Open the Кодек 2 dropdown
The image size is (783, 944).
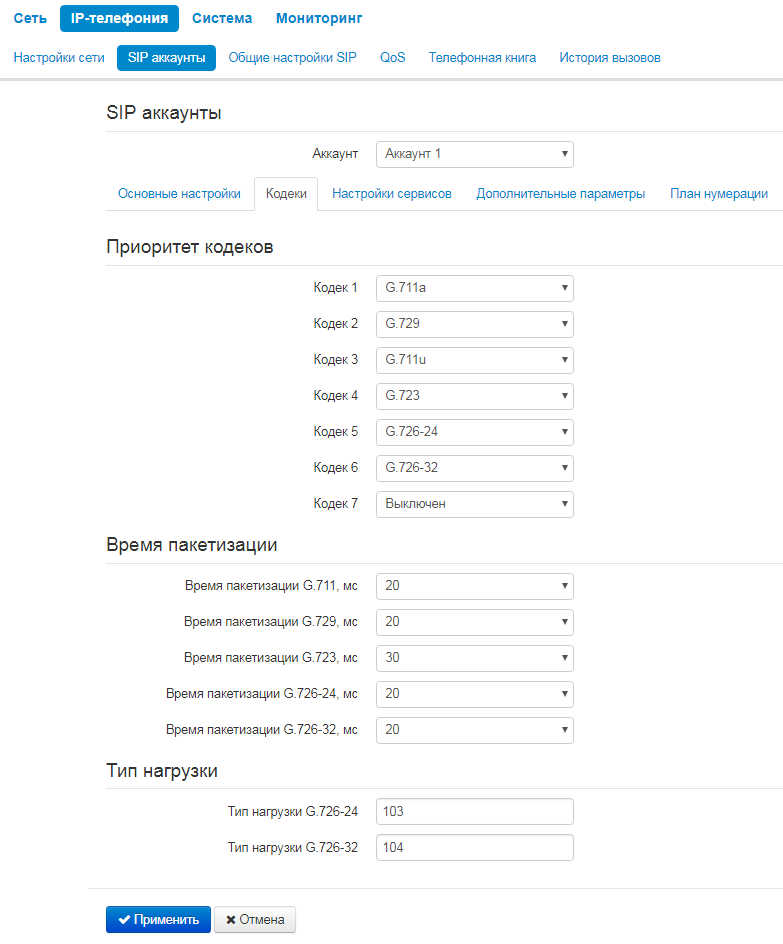(x=474, y=324)
